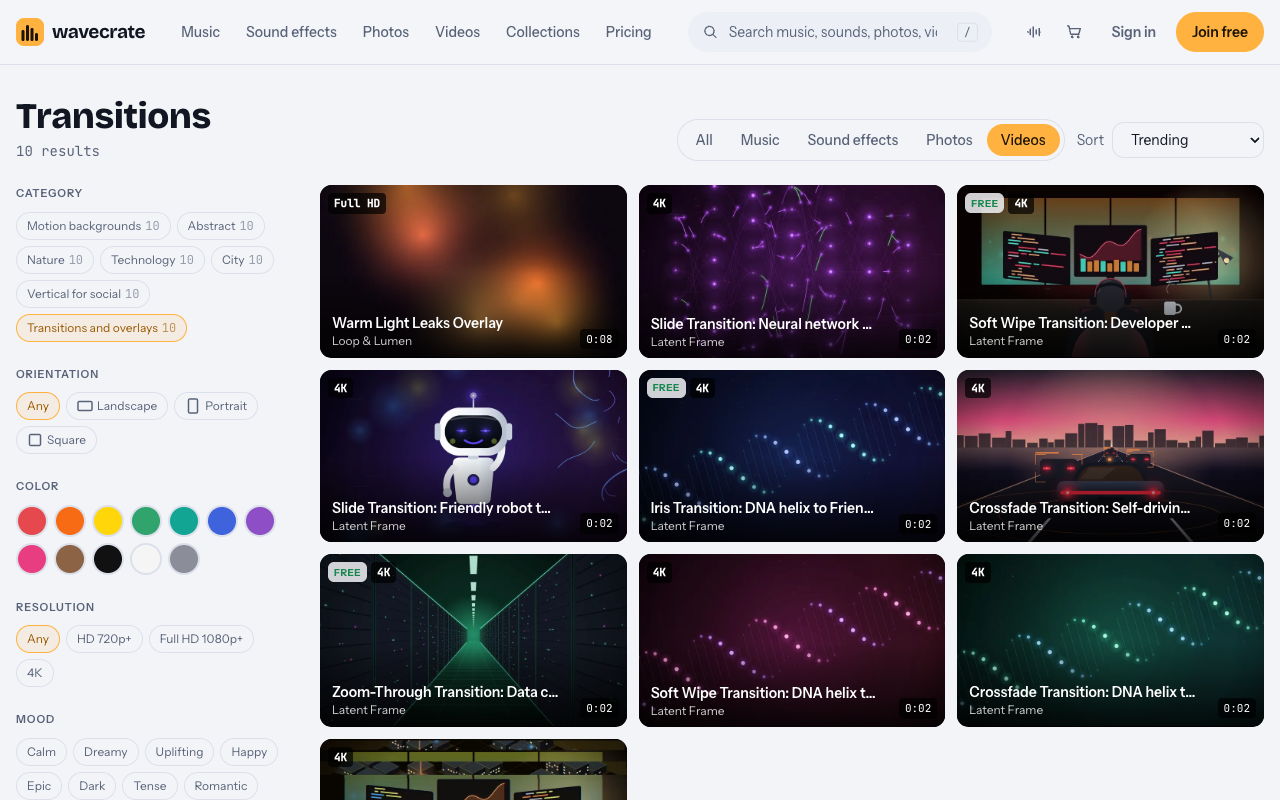Open the Music menu in top navigation

(200, 32)
